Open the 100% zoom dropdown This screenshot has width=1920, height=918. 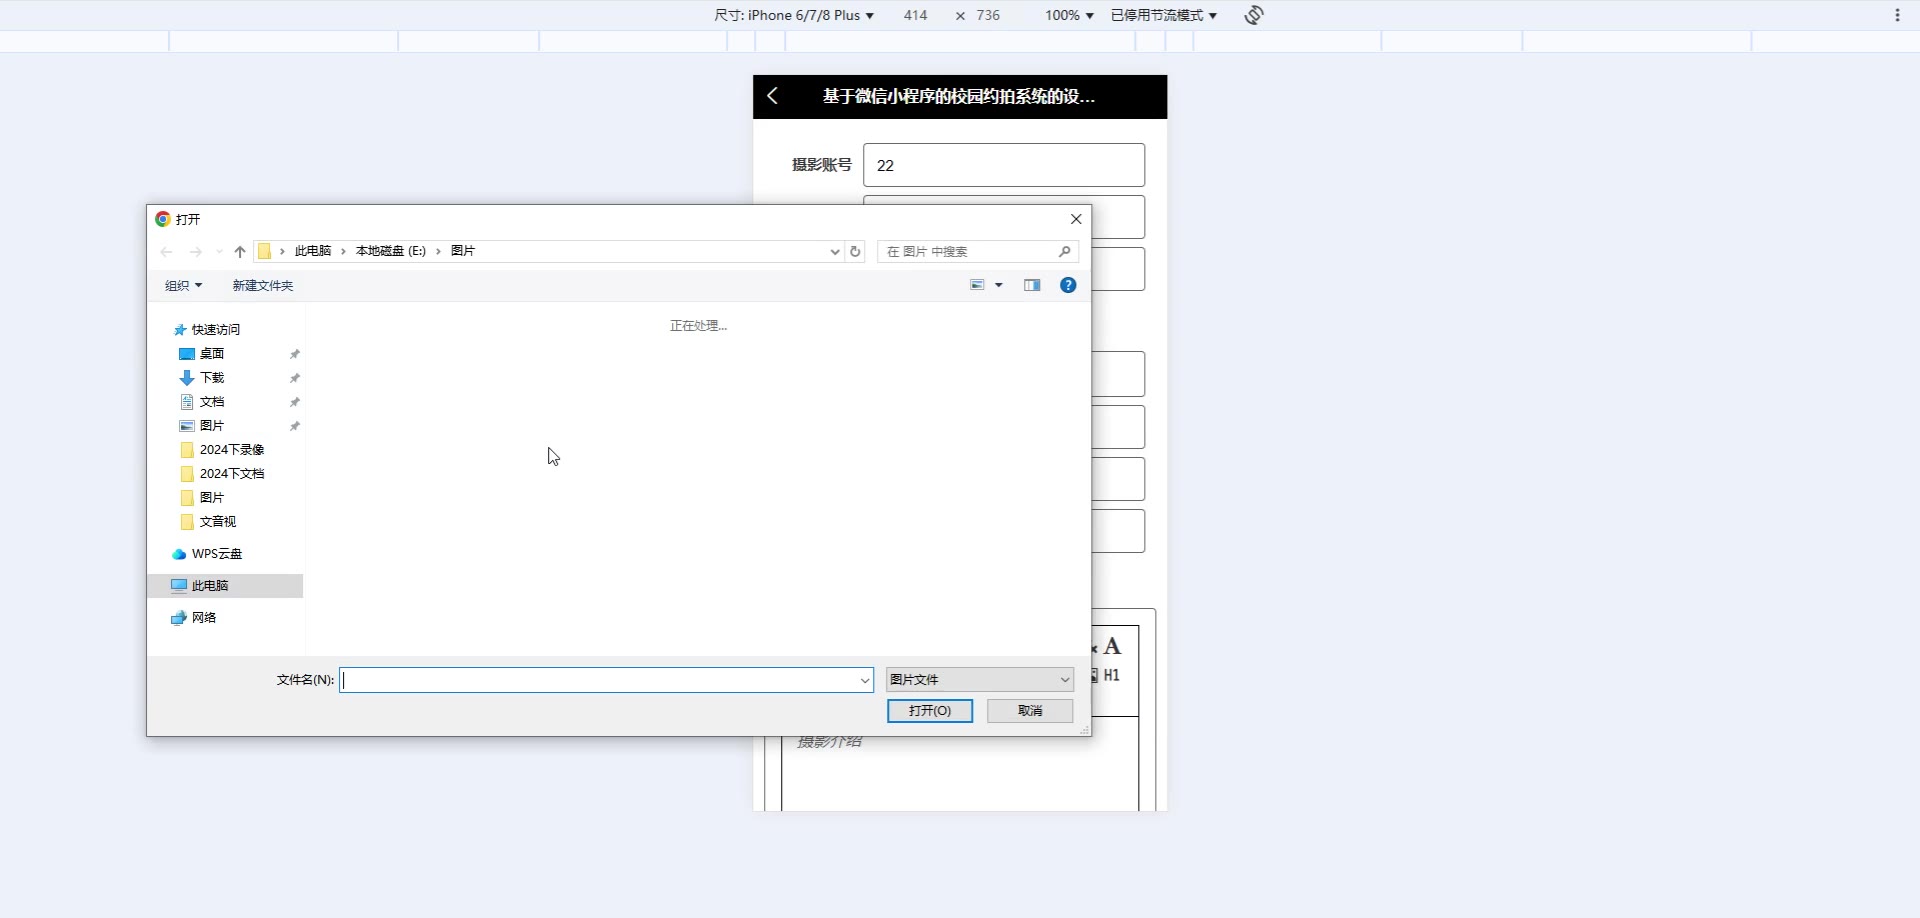pos(1069,15)
